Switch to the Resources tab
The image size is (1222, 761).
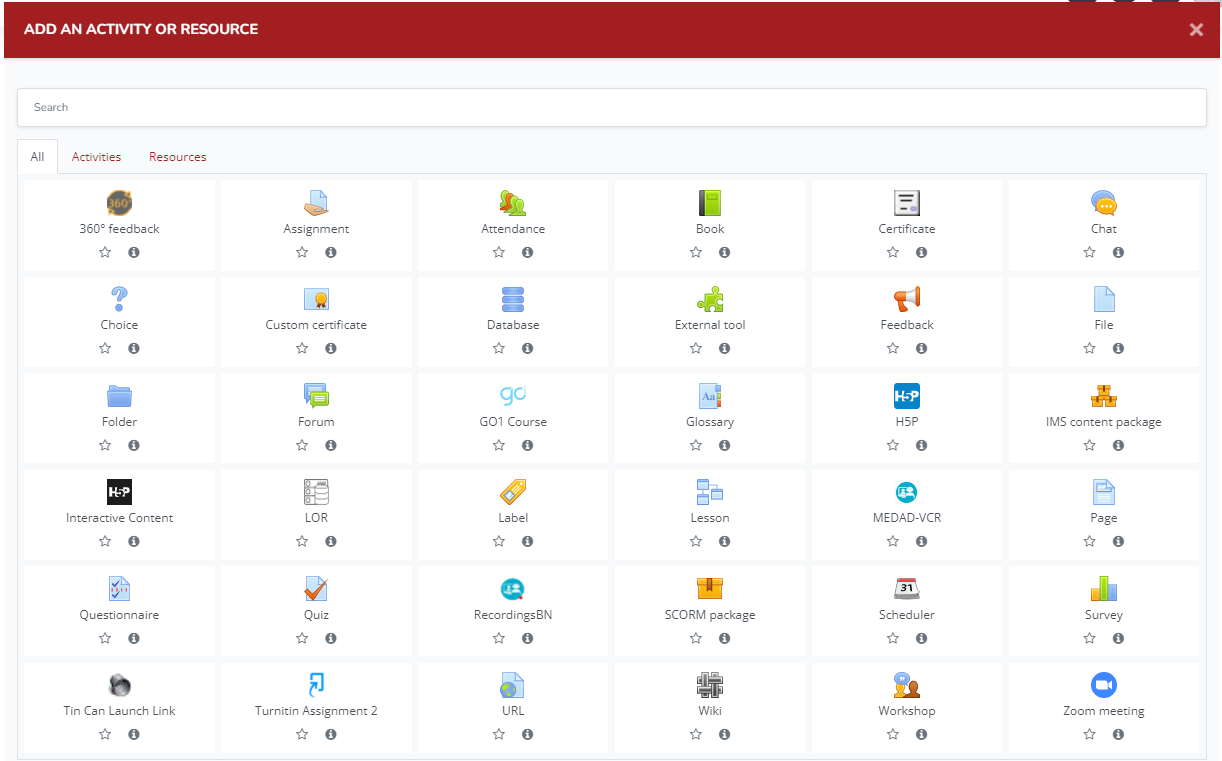(x=177, y=157)
